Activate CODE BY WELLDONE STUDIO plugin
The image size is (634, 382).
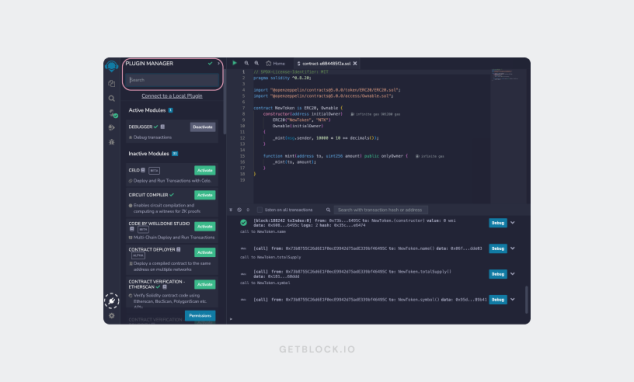click(x=205, y=226)
